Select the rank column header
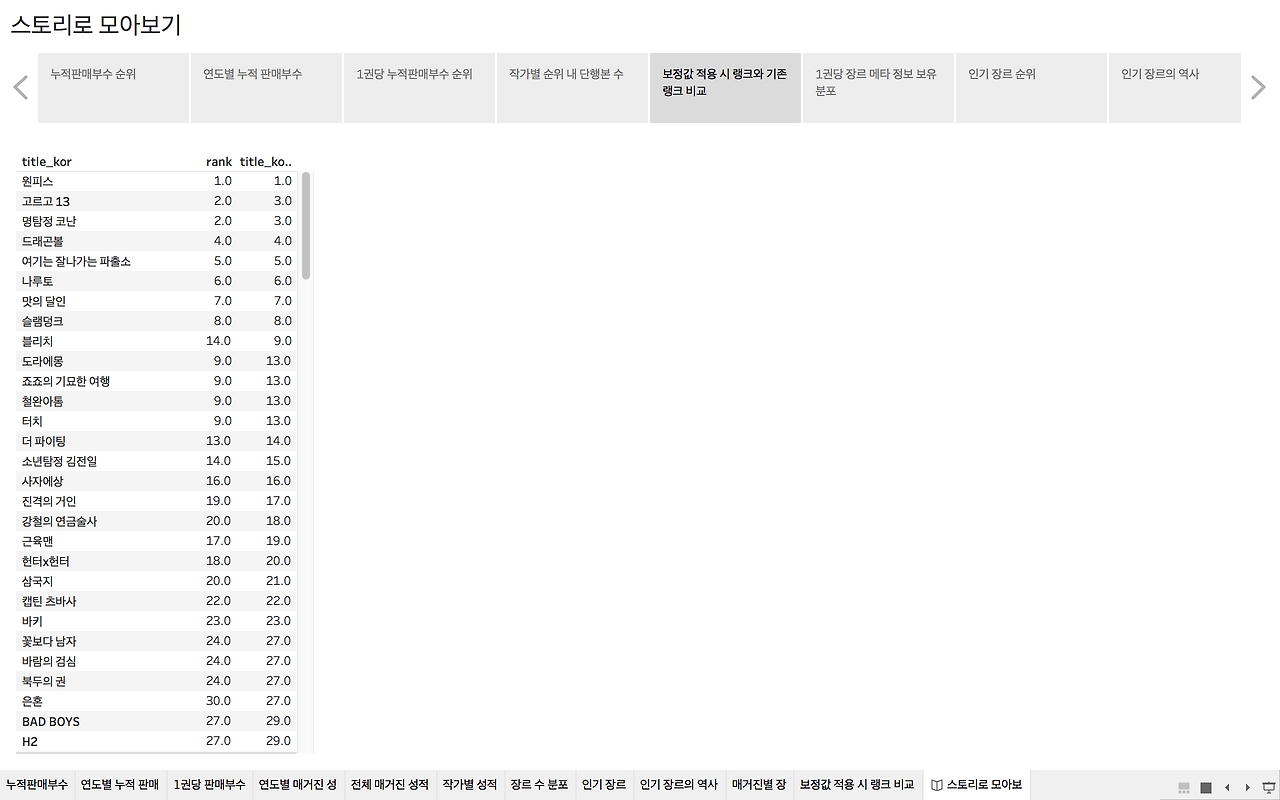This screenshot has width=1280, height=800. point(219,162)
